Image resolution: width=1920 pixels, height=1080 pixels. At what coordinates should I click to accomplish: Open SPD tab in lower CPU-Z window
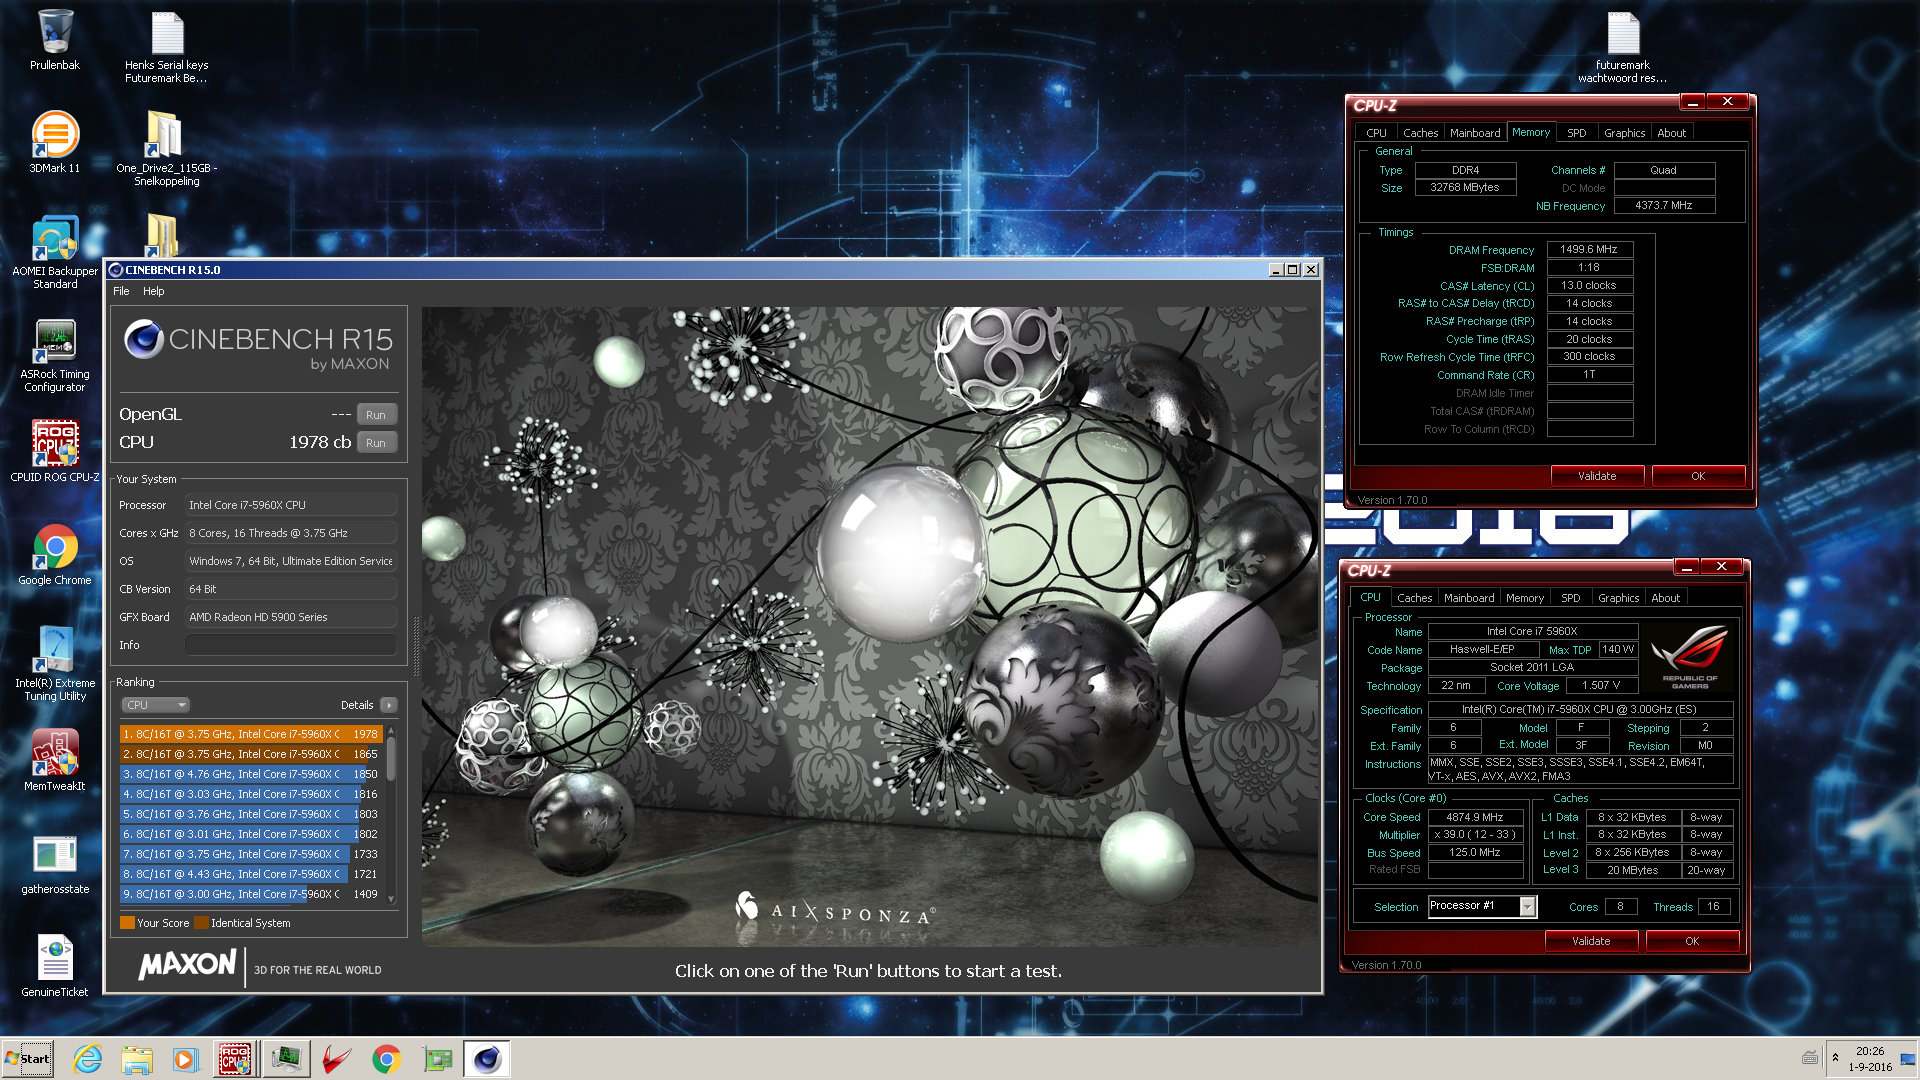click(1570, 598)
